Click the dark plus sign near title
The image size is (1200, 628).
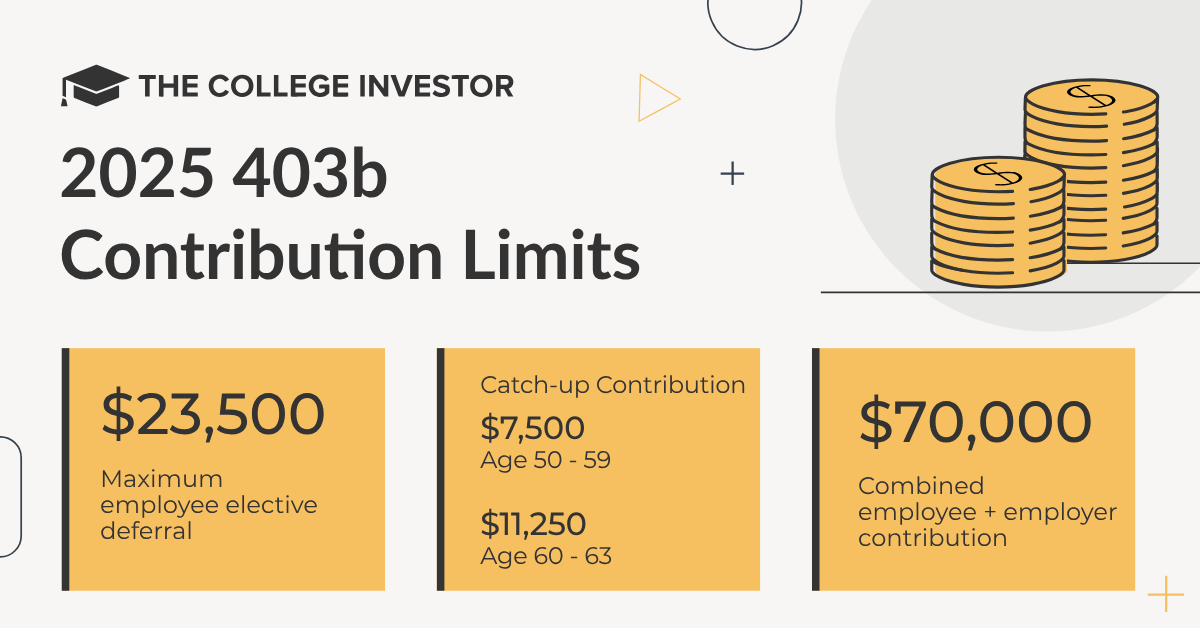click(733, 174)
